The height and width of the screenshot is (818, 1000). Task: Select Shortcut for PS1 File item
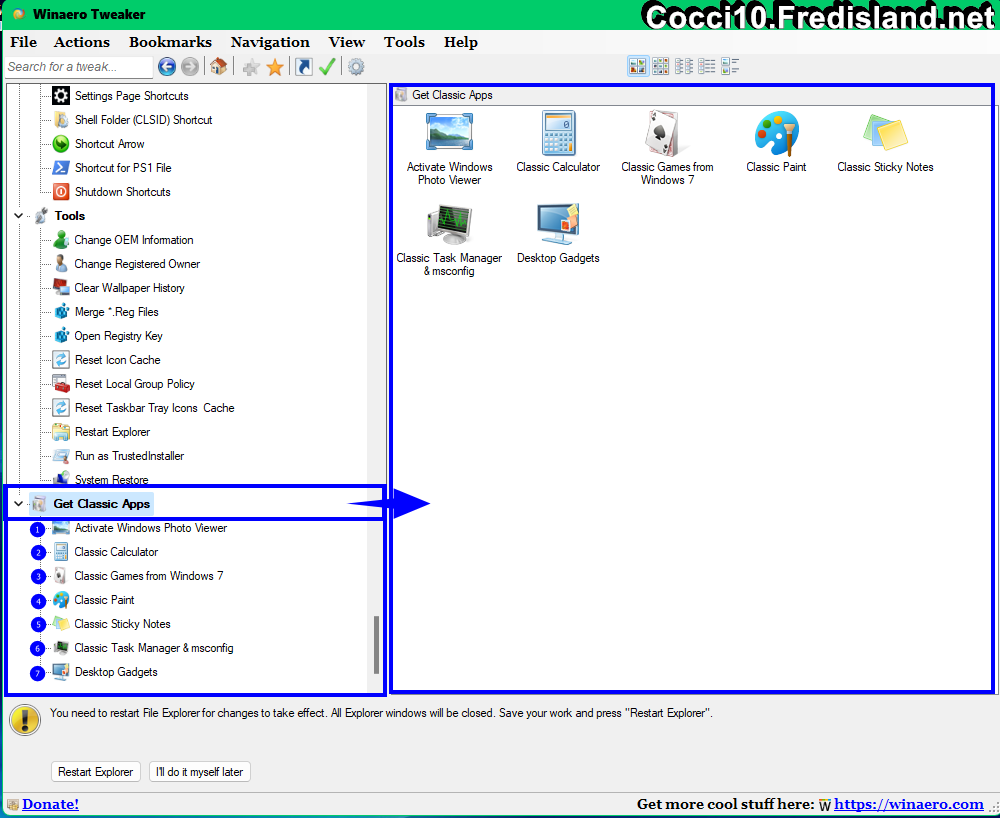pos(123,168)
